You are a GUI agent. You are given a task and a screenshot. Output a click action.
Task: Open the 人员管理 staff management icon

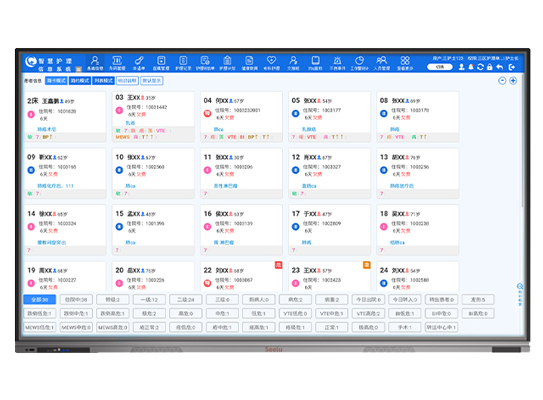[381, 63]
